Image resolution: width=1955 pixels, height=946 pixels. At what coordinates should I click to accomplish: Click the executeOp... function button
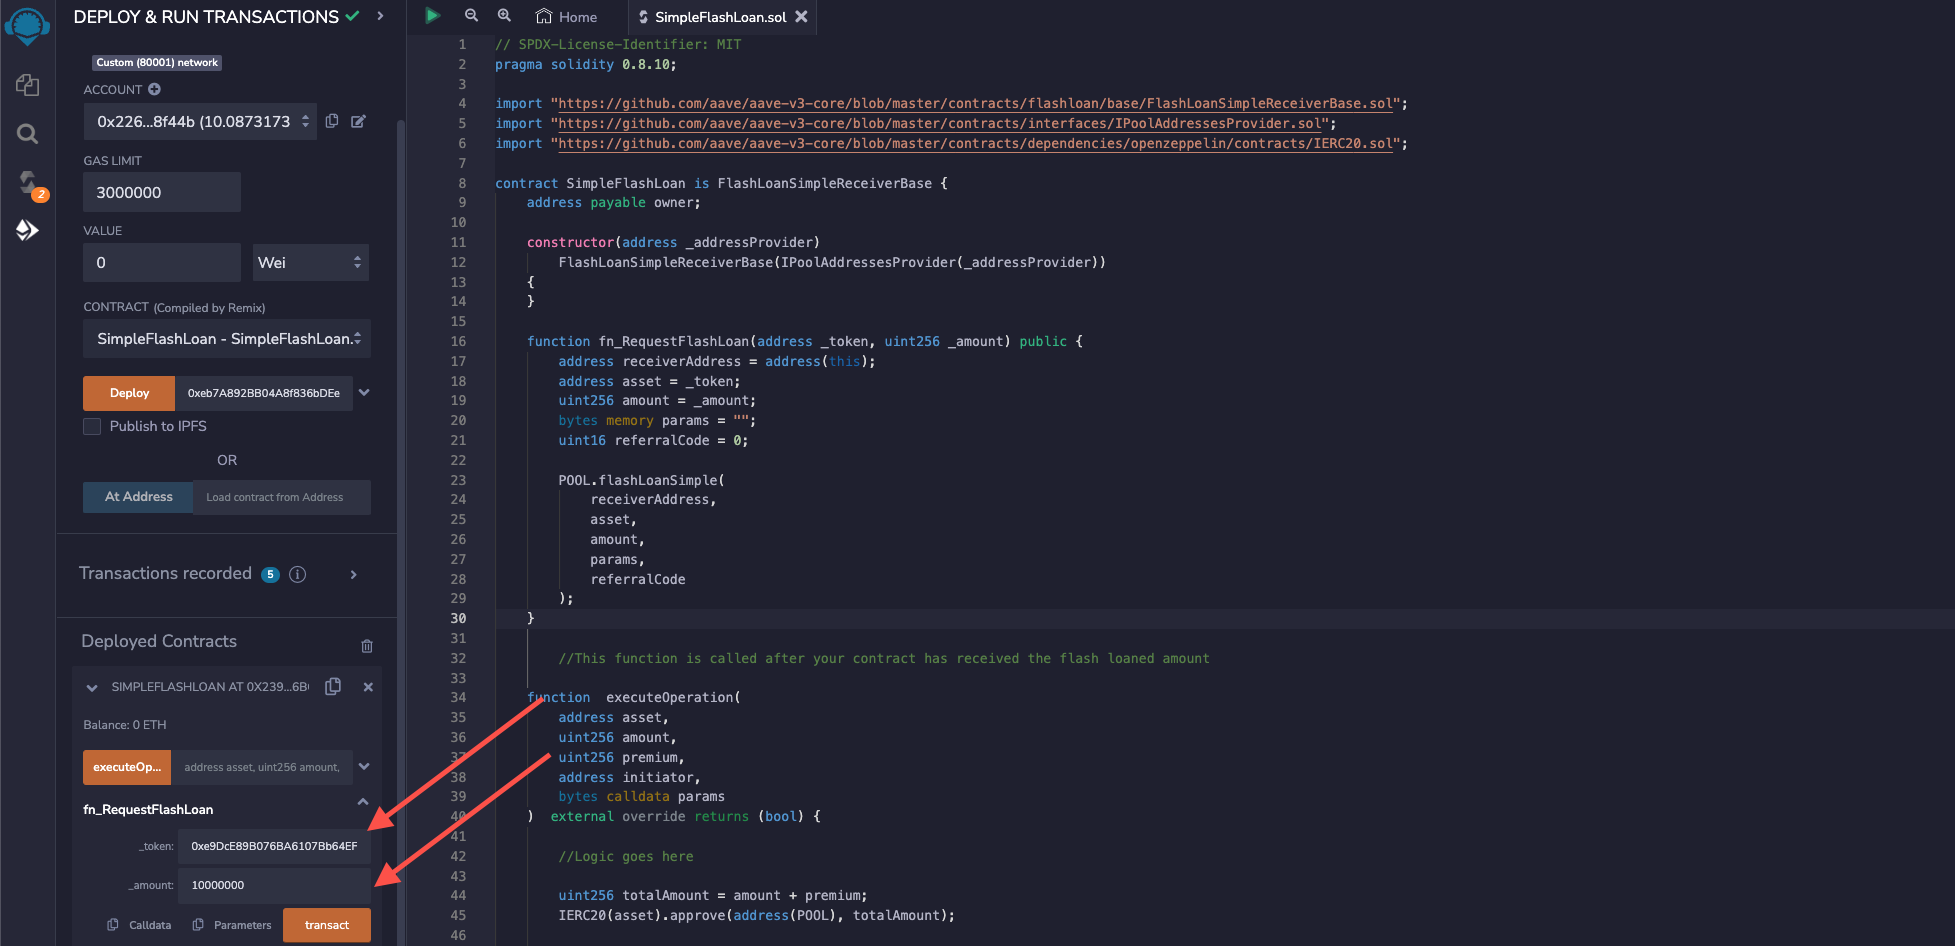(127, 767)
